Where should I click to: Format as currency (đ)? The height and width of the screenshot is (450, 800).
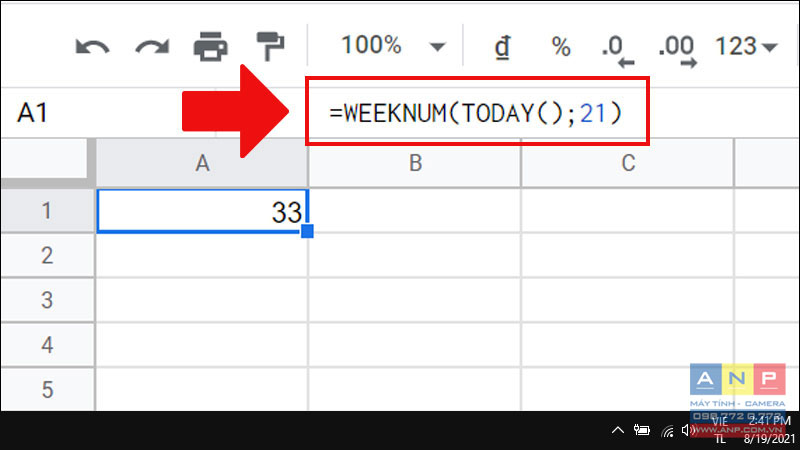(501, 46)
